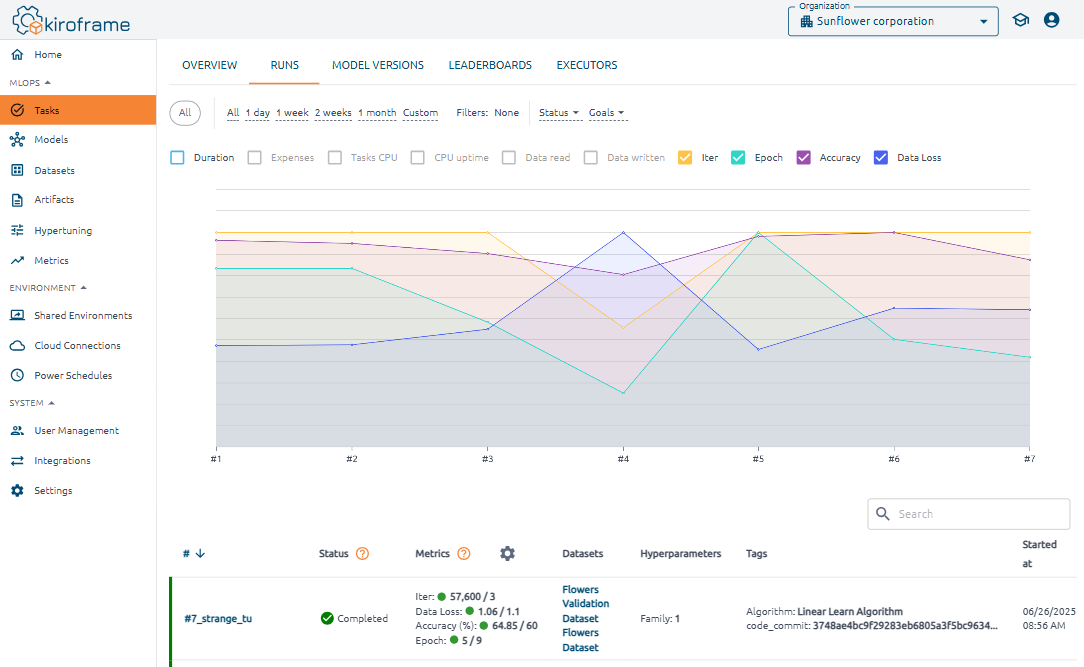Viewport: 1084px width, 667px height.
Task: Switch to the Leaderboards tab
Action: click(x=490, y=65)
